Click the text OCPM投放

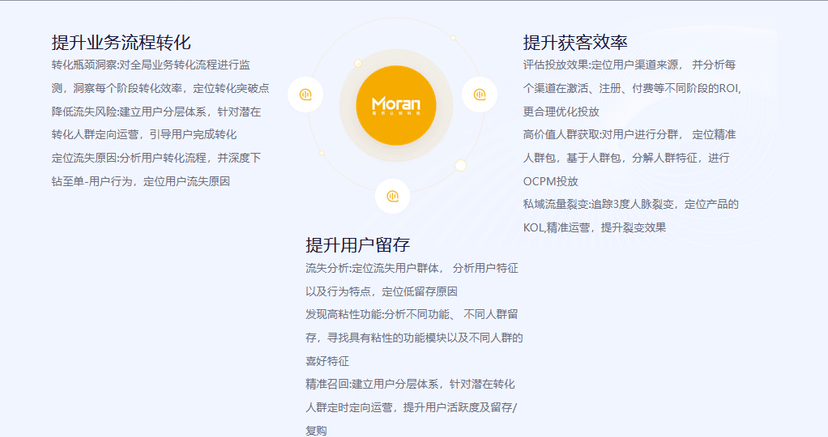[551, 181]
